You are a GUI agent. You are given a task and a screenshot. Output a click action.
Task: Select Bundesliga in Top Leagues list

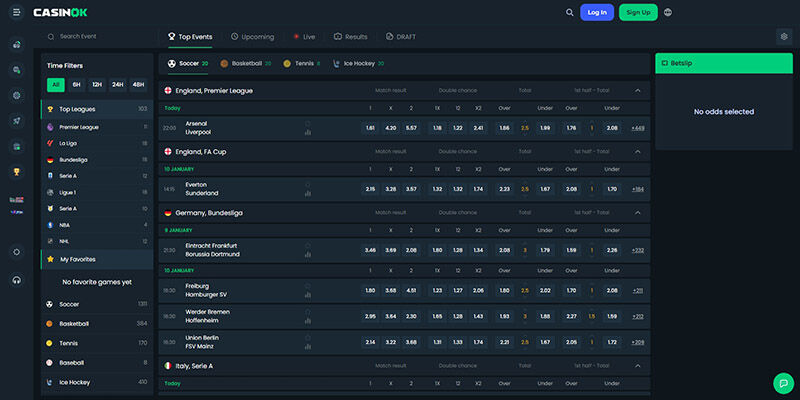[97, 160]
